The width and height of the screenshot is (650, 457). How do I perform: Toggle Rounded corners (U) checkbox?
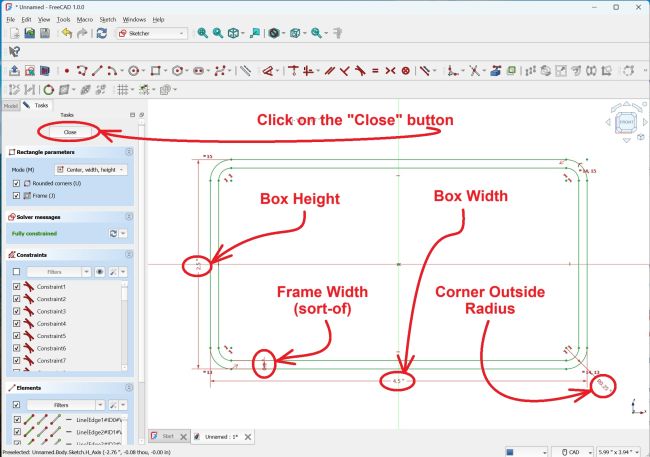(x=17, y=183)
